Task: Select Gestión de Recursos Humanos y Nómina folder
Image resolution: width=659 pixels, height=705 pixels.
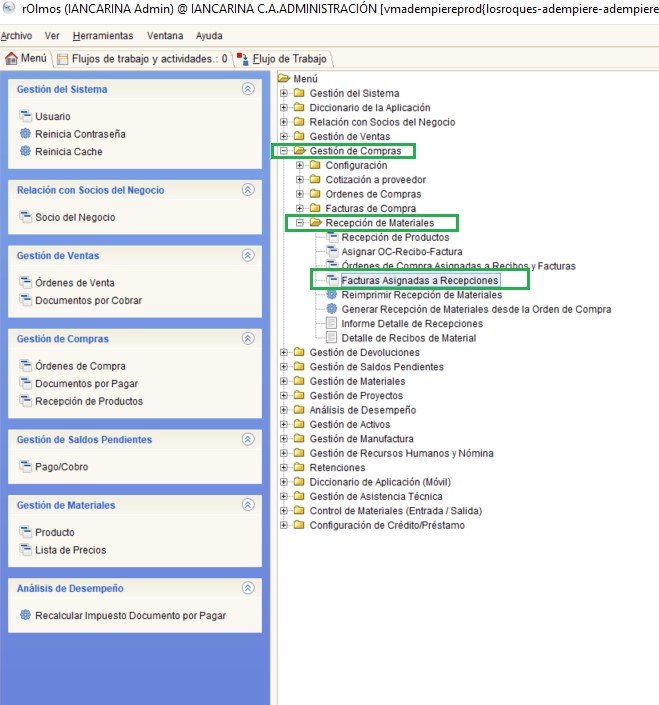Action: coord(401,453)
